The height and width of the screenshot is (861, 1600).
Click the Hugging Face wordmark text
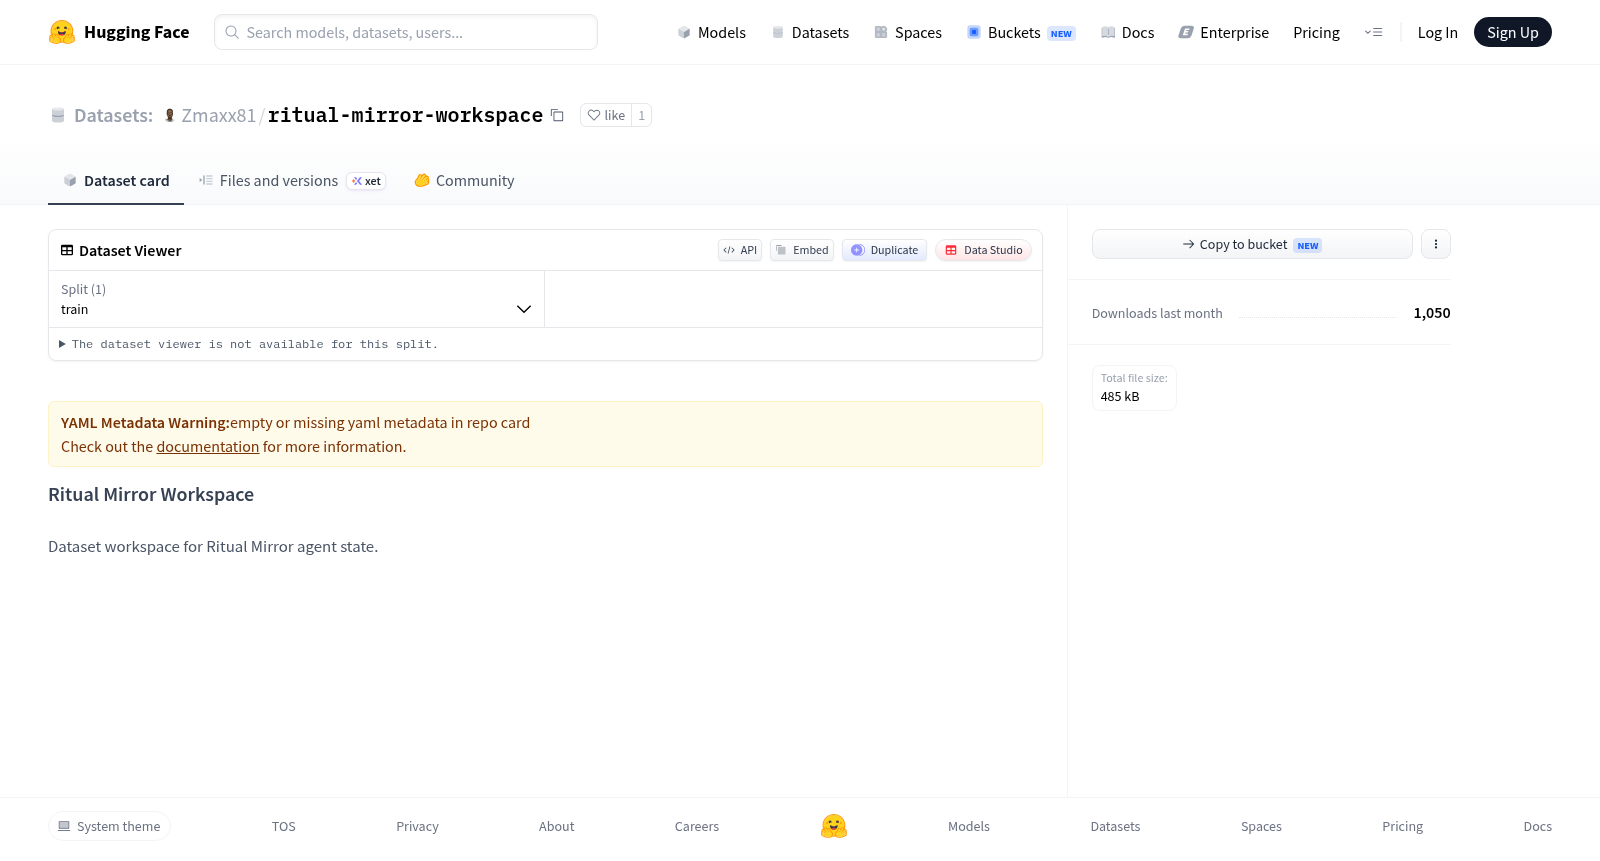click(x=137, y=32)
